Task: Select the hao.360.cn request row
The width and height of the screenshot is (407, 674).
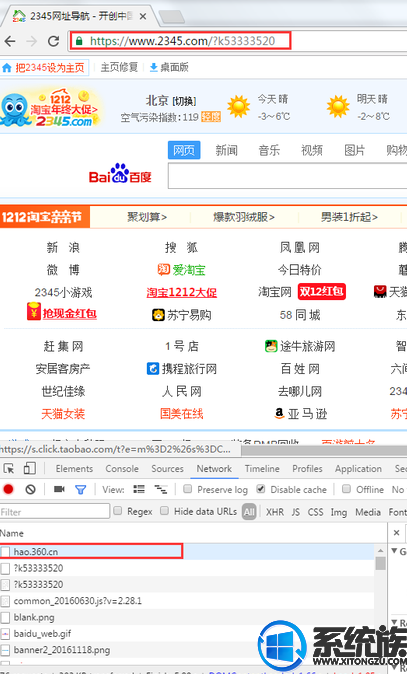Action: pos(187,551)
